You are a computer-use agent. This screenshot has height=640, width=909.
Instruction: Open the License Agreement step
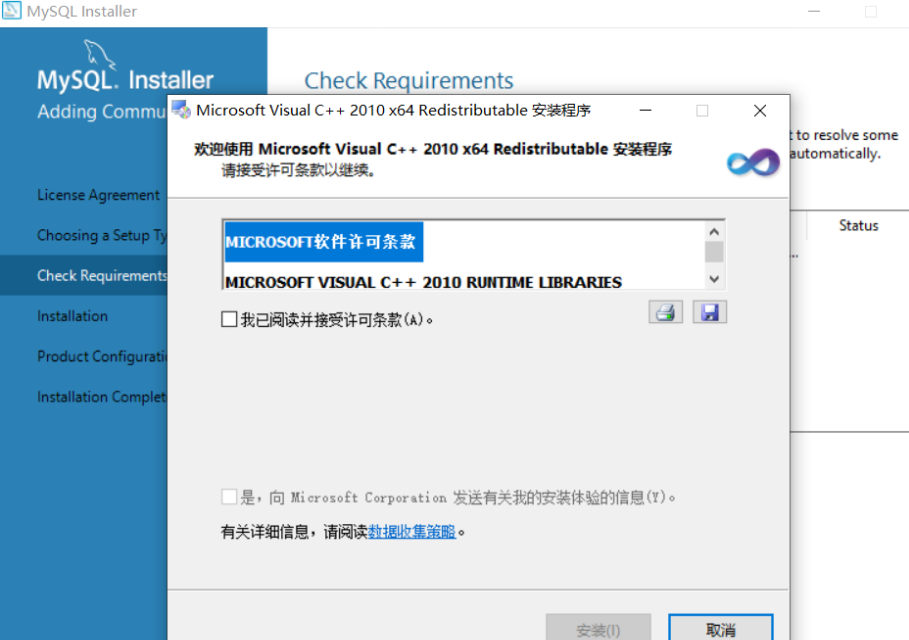(98, 195)
